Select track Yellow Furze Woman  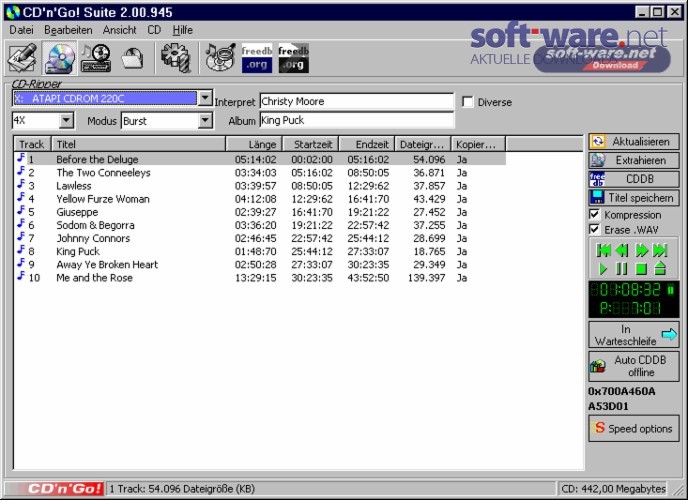(260, 199)
